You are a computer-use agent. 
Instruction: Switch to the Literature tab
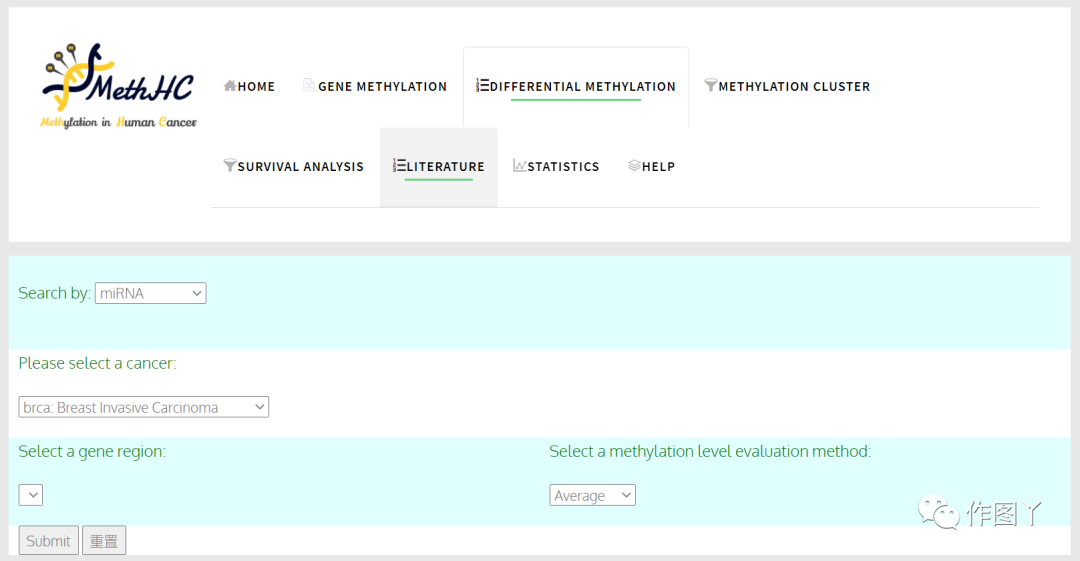439,166
